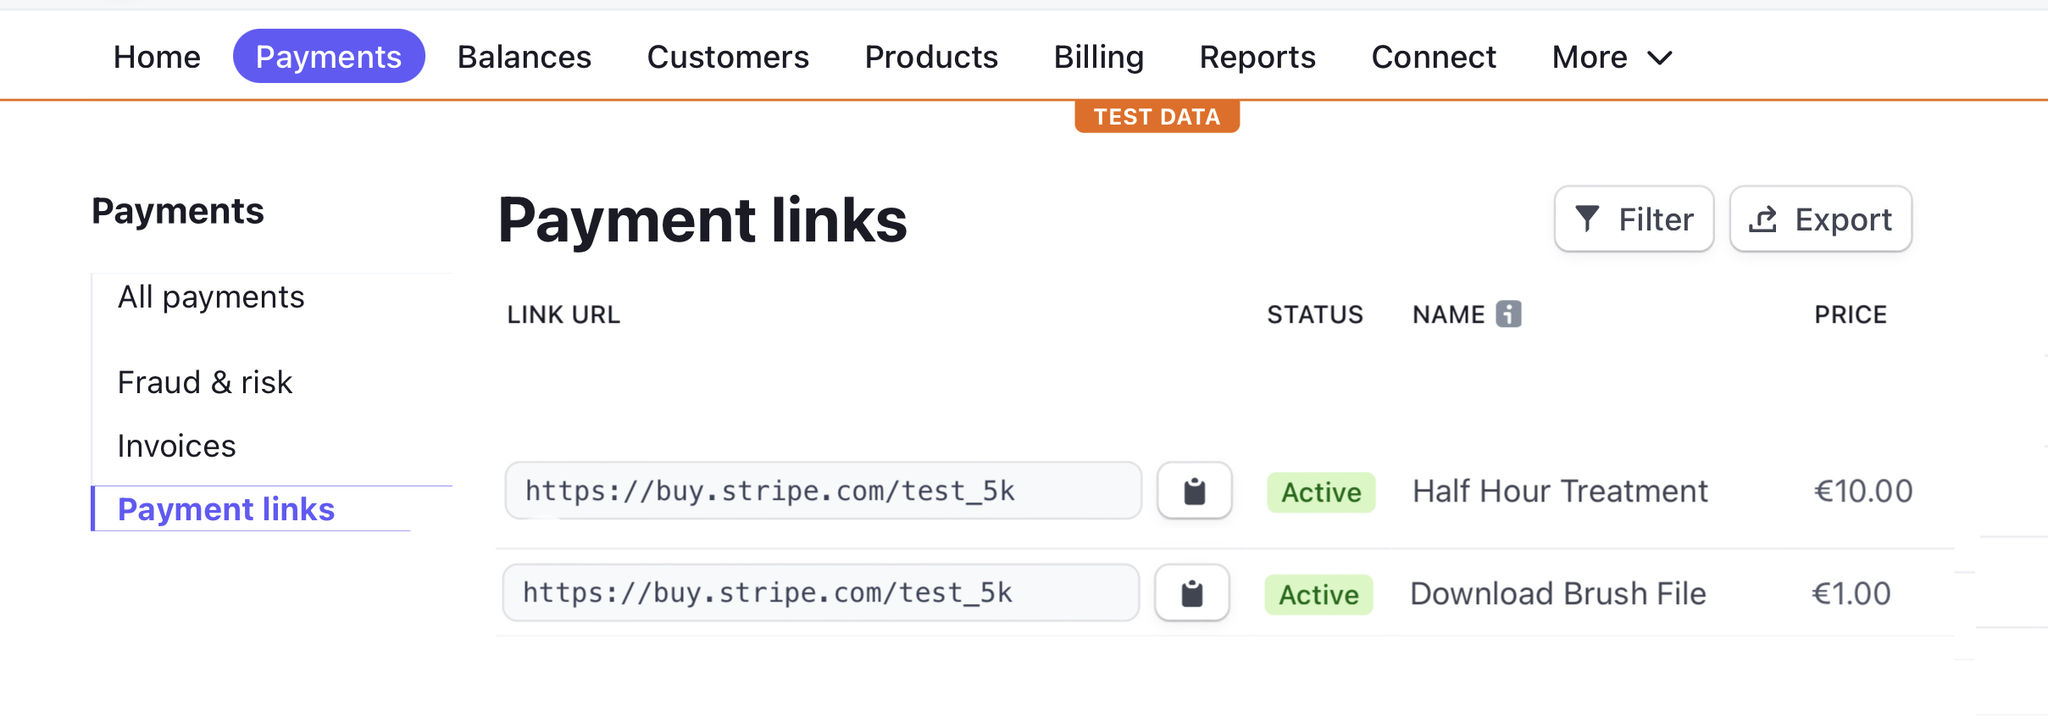Click the Export icon

coord(1765,219)
